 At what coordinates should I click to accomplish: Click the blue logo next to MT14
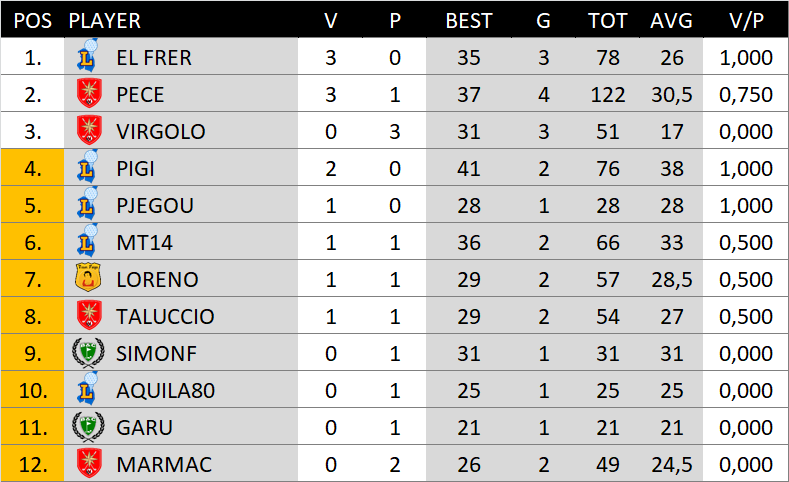click(89, 242)
